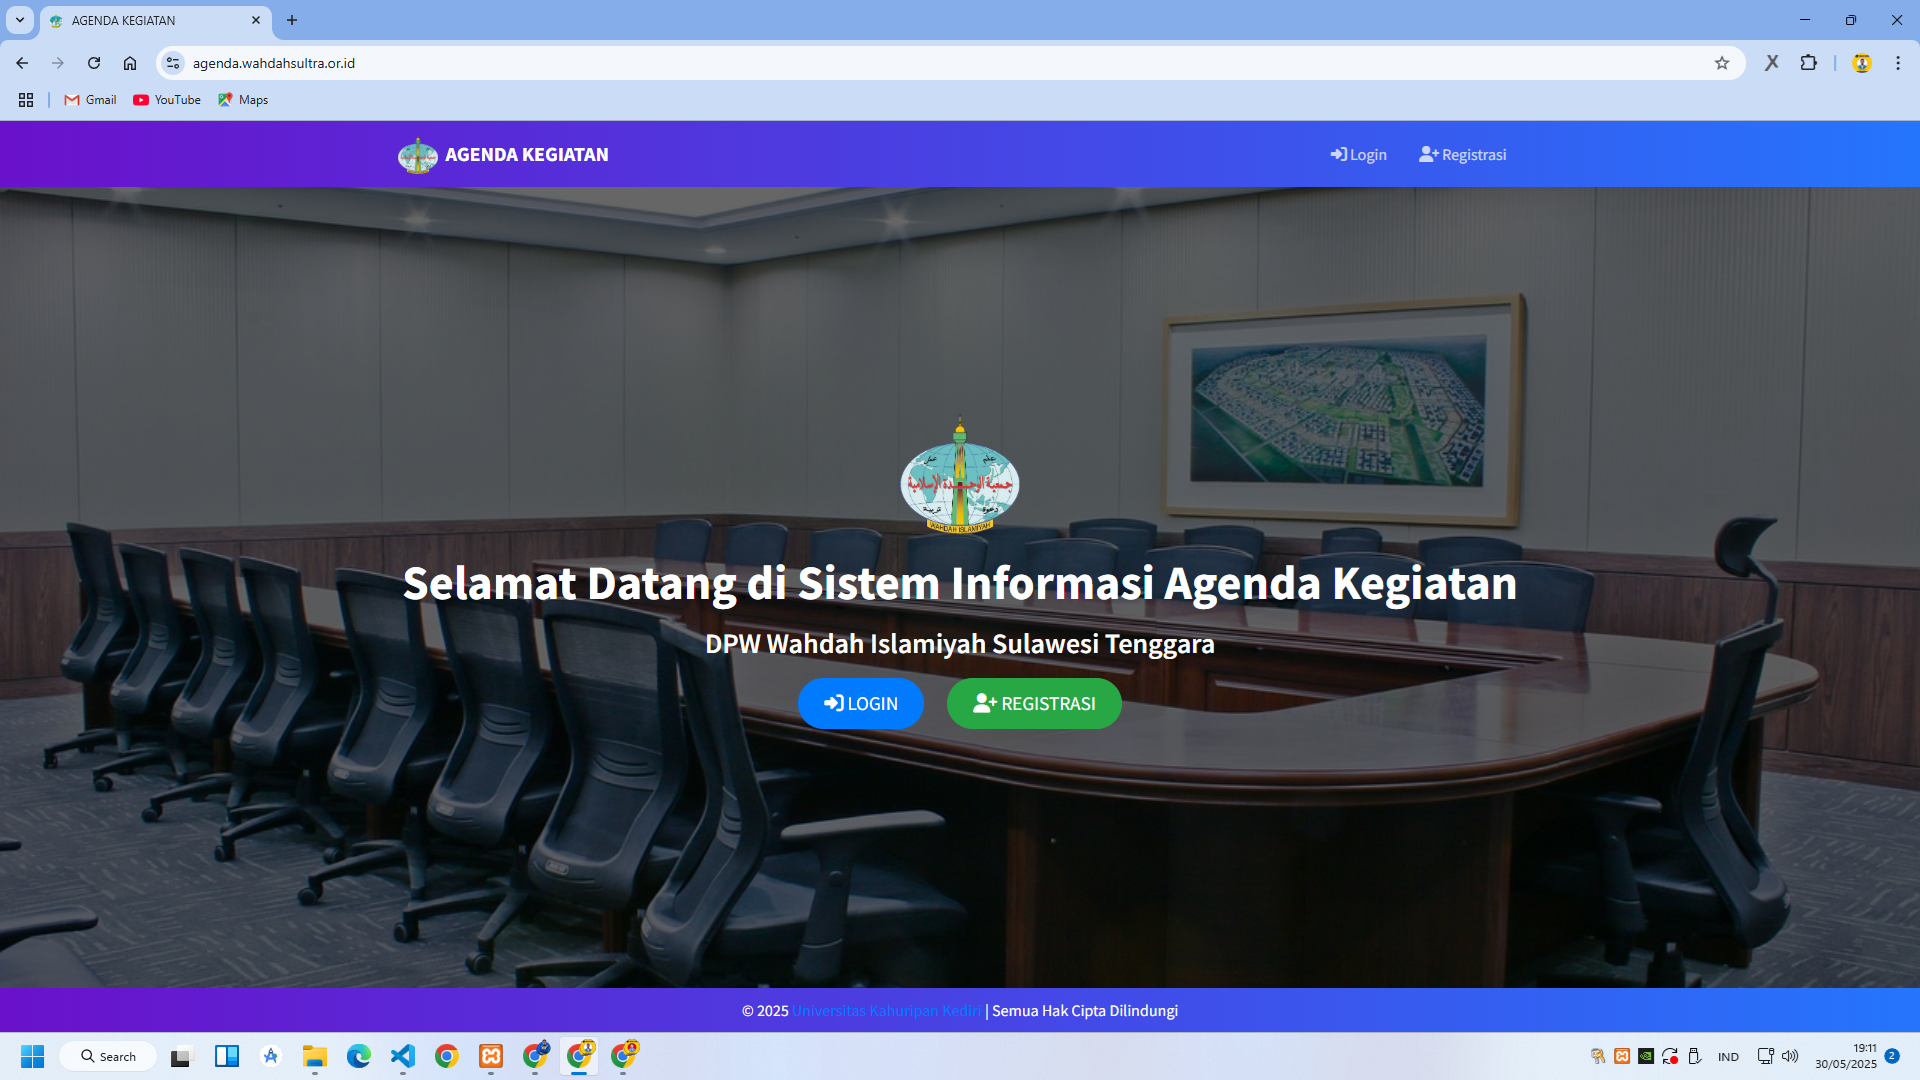Launch Visual Studio Code from the taskbar
Screen dimensions: 1920x1080
pyautogui.click(x=403, y=1057)
